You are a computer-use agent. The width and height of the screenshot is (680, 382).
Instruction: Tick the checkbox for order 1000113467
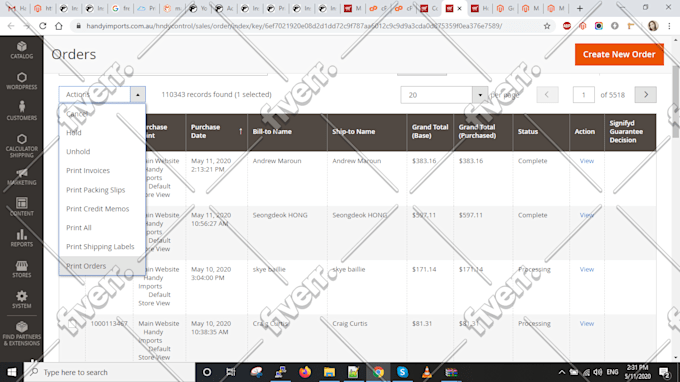[x=72, y=323]
